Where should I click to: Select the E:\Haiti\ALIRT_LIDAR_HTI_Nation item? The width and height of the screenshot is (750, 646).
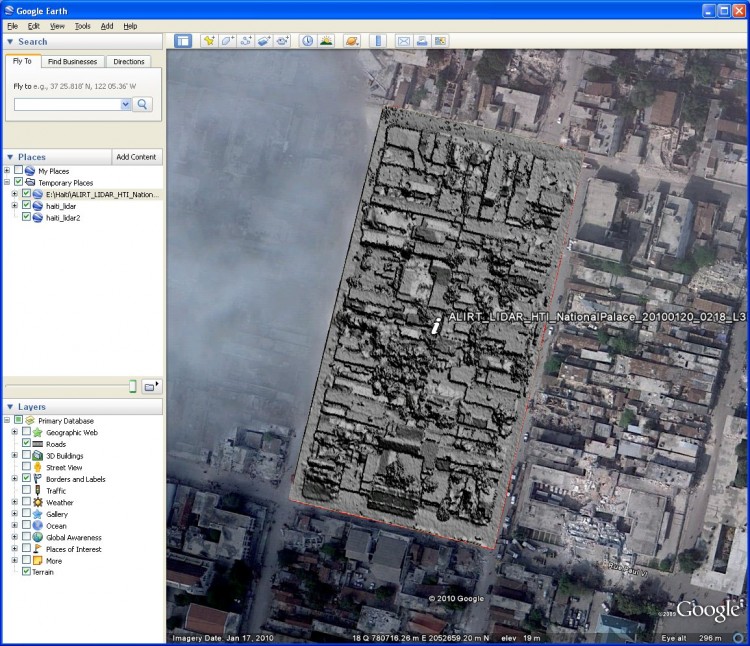(102, 194)
